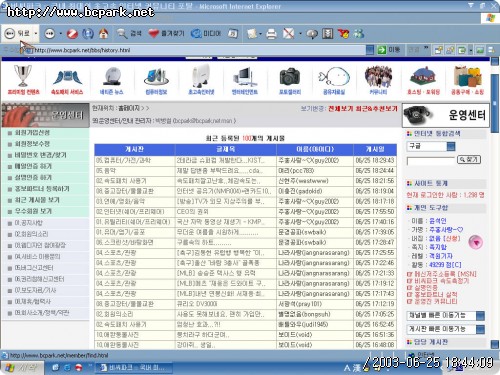Open browsing history toolbar icon

(x=233, y=33)
